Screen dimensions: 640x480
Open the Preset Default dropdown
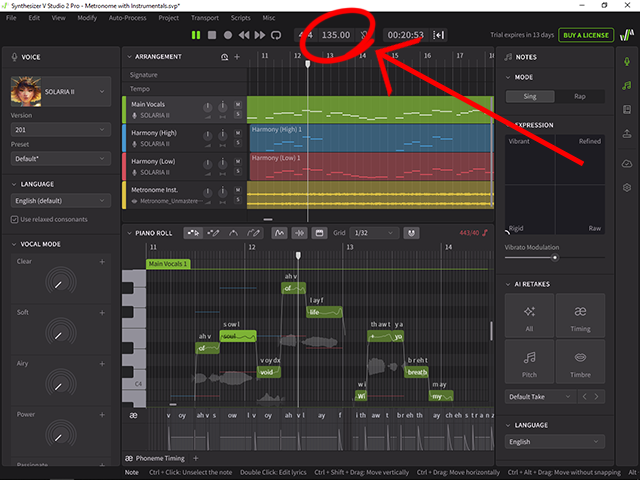tap(61, 158)
